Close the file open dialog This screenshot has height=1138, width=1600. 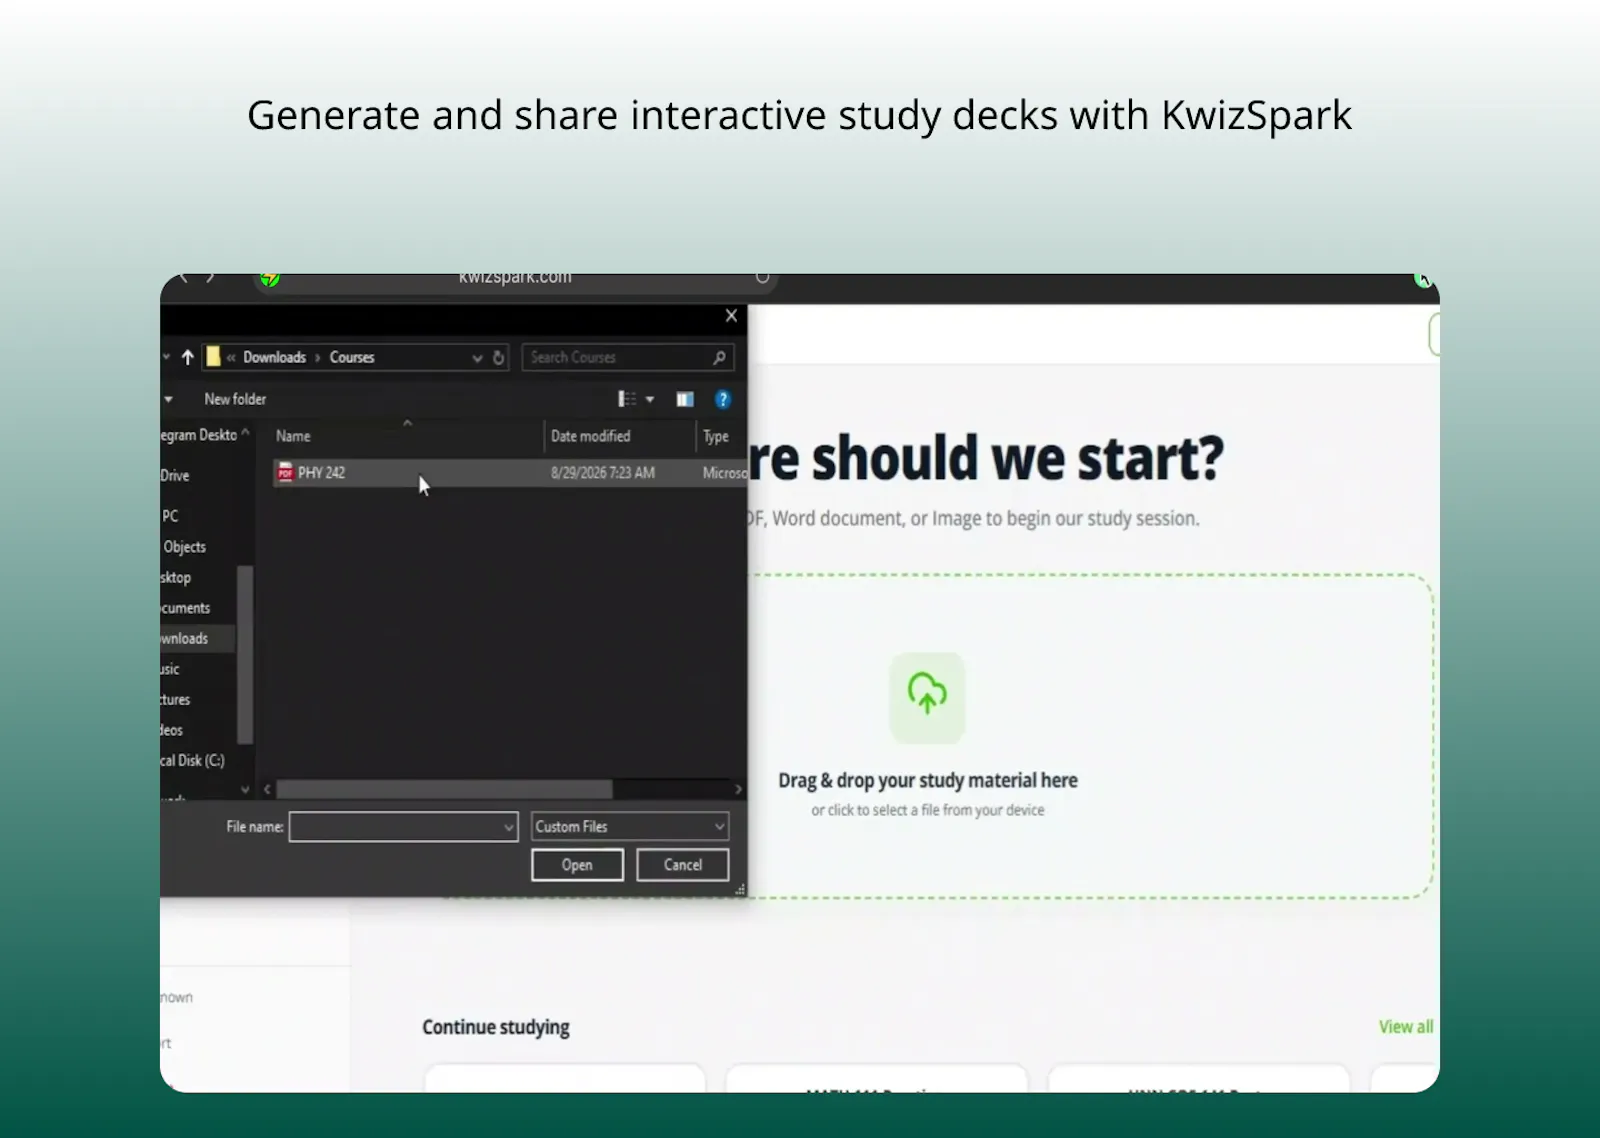731,316
